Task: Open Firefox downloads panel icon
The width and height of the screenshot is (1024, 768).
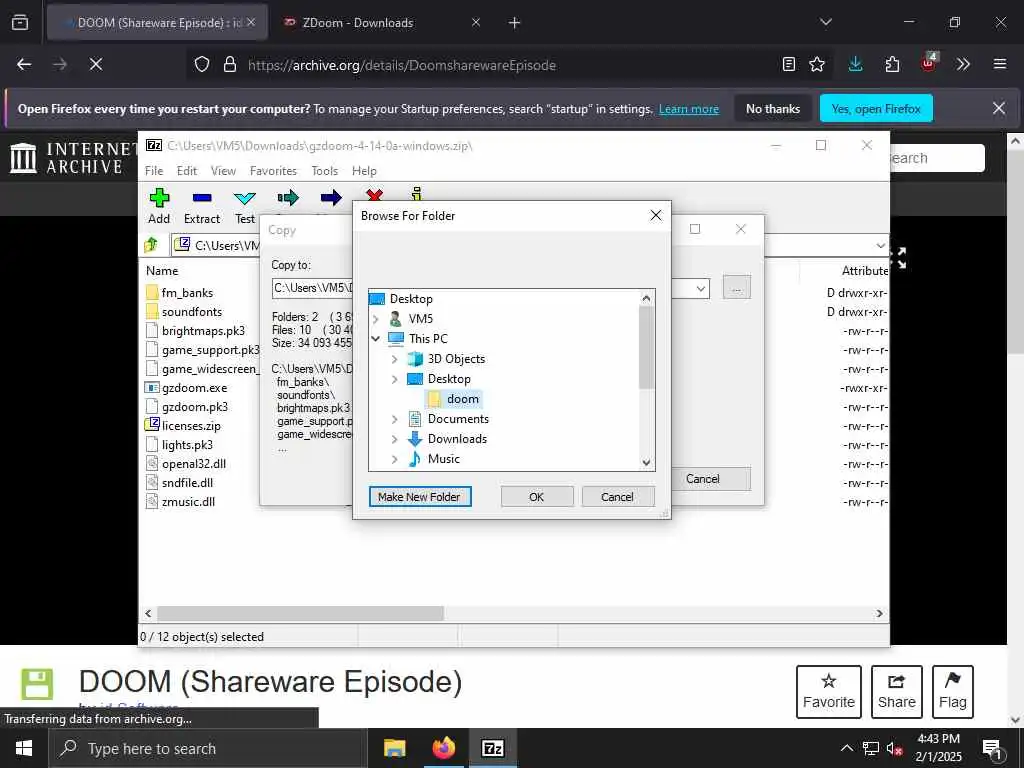Action: click(x=855, y=64)
